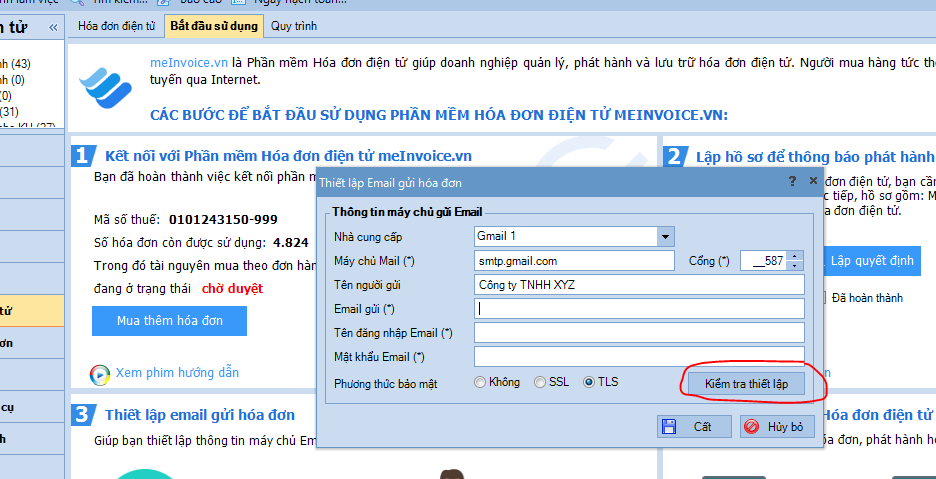Click the remaining invoice count 4.824
Viewport: 936px width, 479px height.
click(x=290, y=242)
